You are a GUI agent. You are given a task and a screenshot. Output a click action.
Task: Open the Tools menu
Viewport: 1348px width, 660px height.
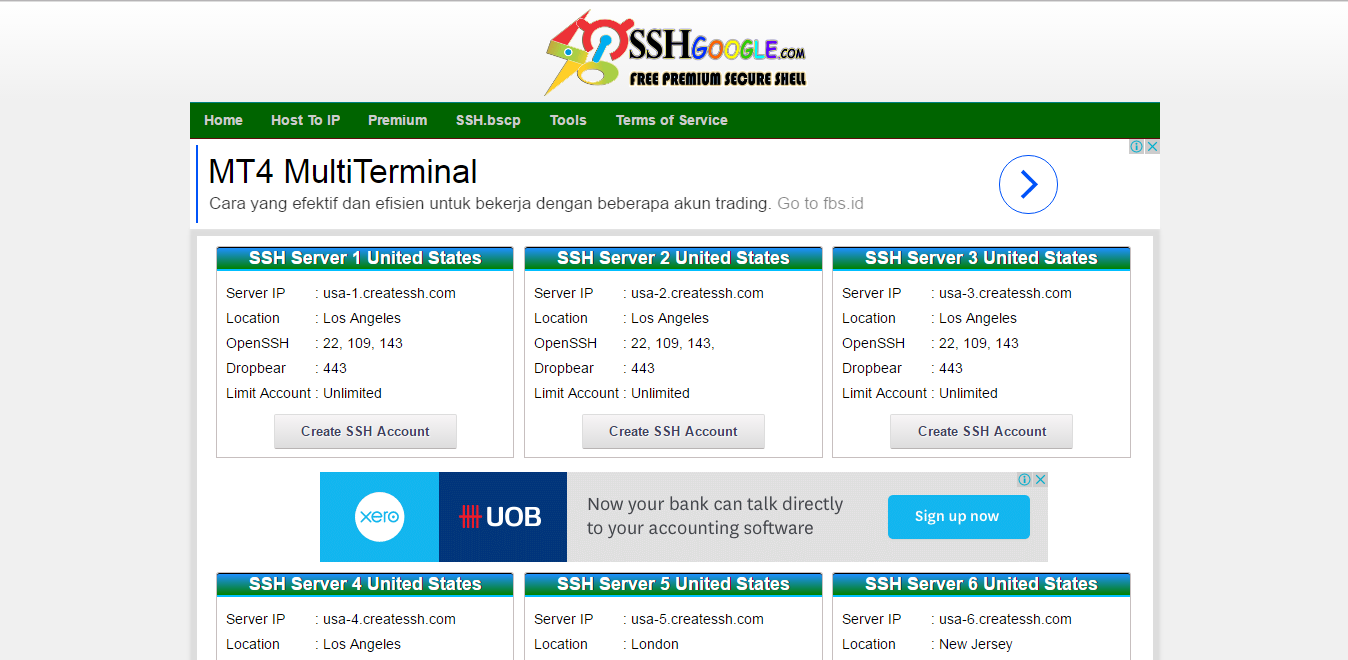click(x=568, y=120)
